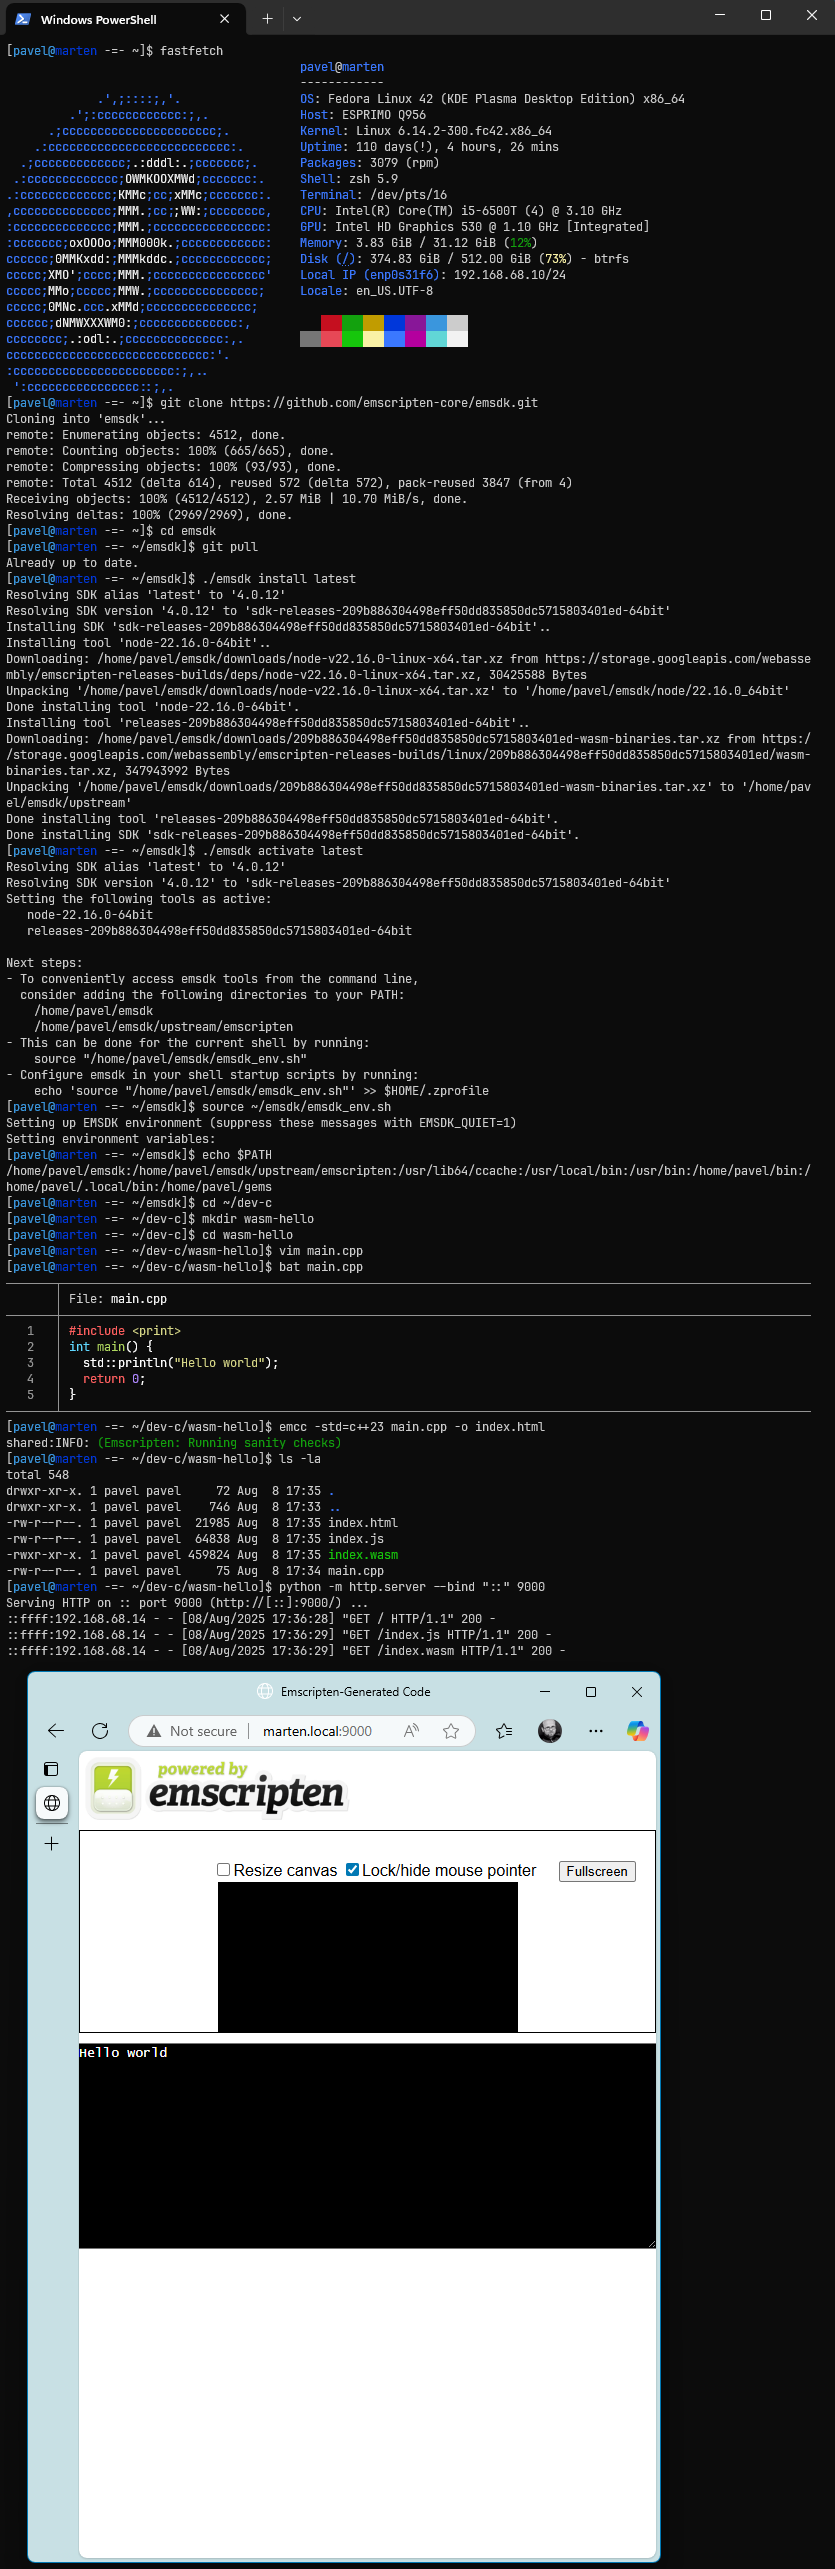
Task: Add a new vertical tab in Edge
Action: coord(52,1843)
